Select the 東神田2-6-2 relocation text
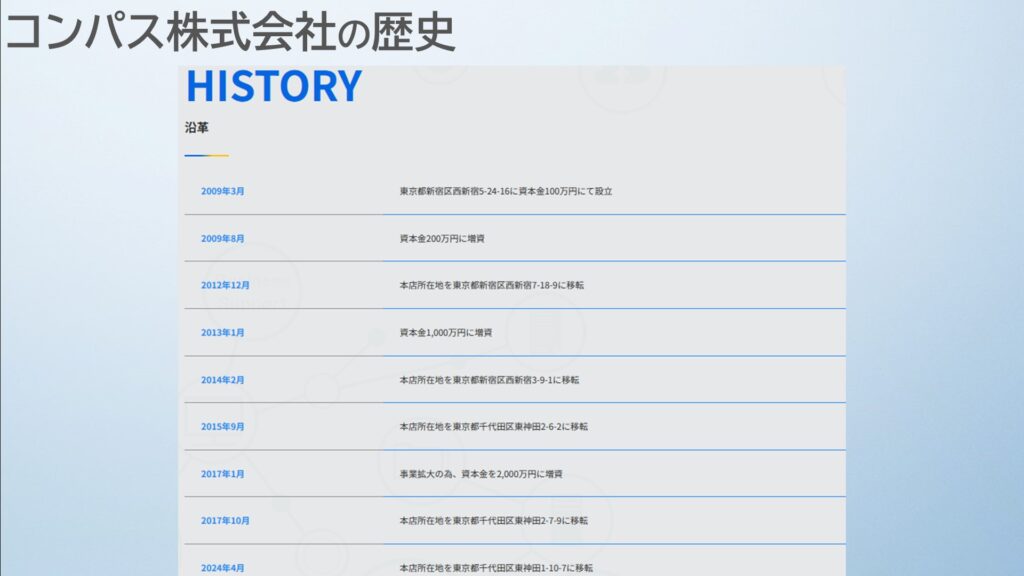The width and height of the screenshot is (1024, 576). (x=493, y=427)
